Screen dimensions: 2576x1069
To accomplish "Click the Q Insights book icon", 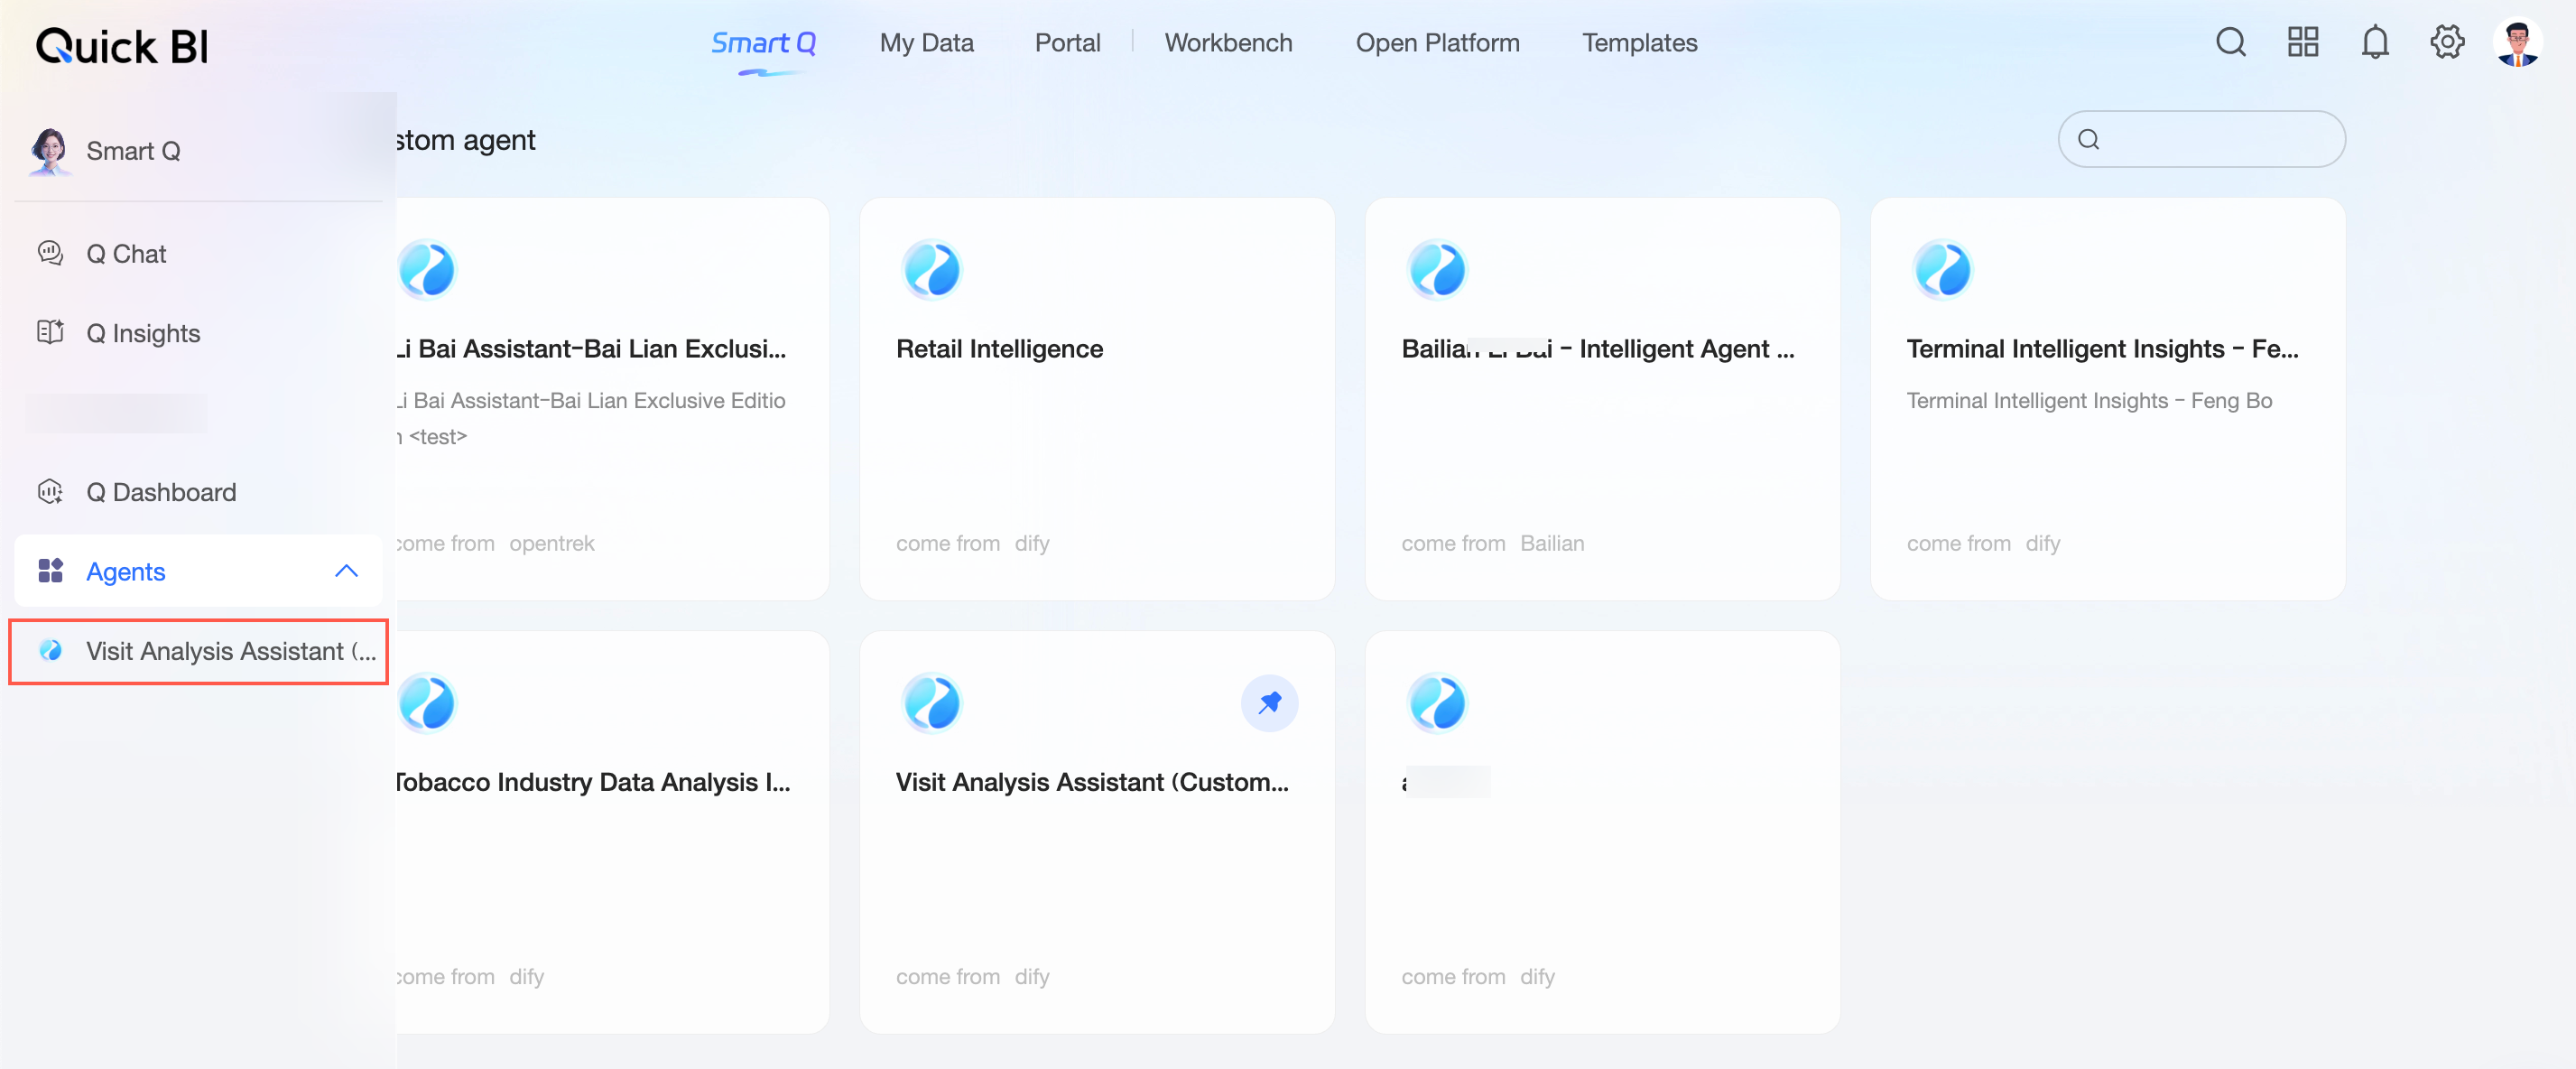I will coord(50,333).
